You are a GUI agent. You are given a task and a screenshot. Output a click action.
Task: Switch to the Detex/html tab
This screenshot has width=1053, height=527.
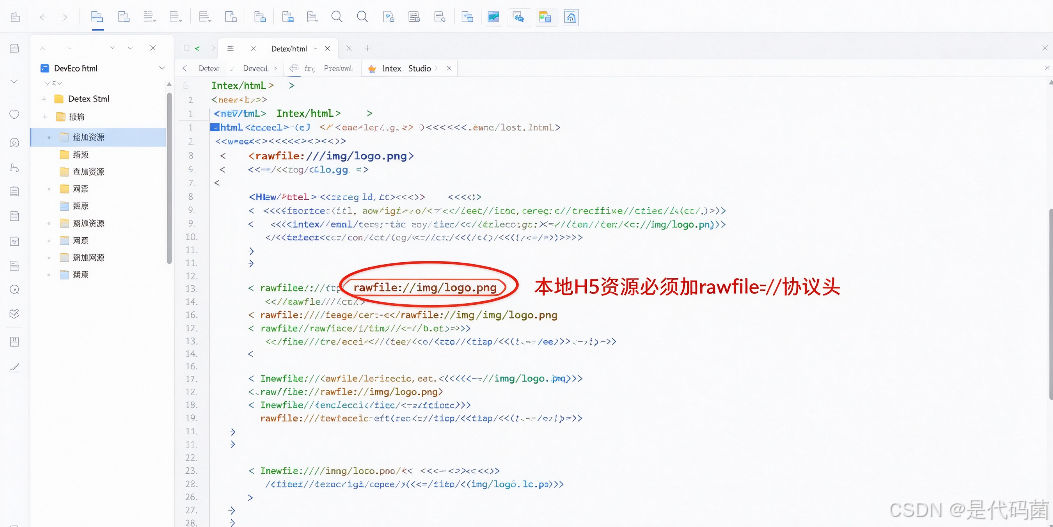coord(289,48)
